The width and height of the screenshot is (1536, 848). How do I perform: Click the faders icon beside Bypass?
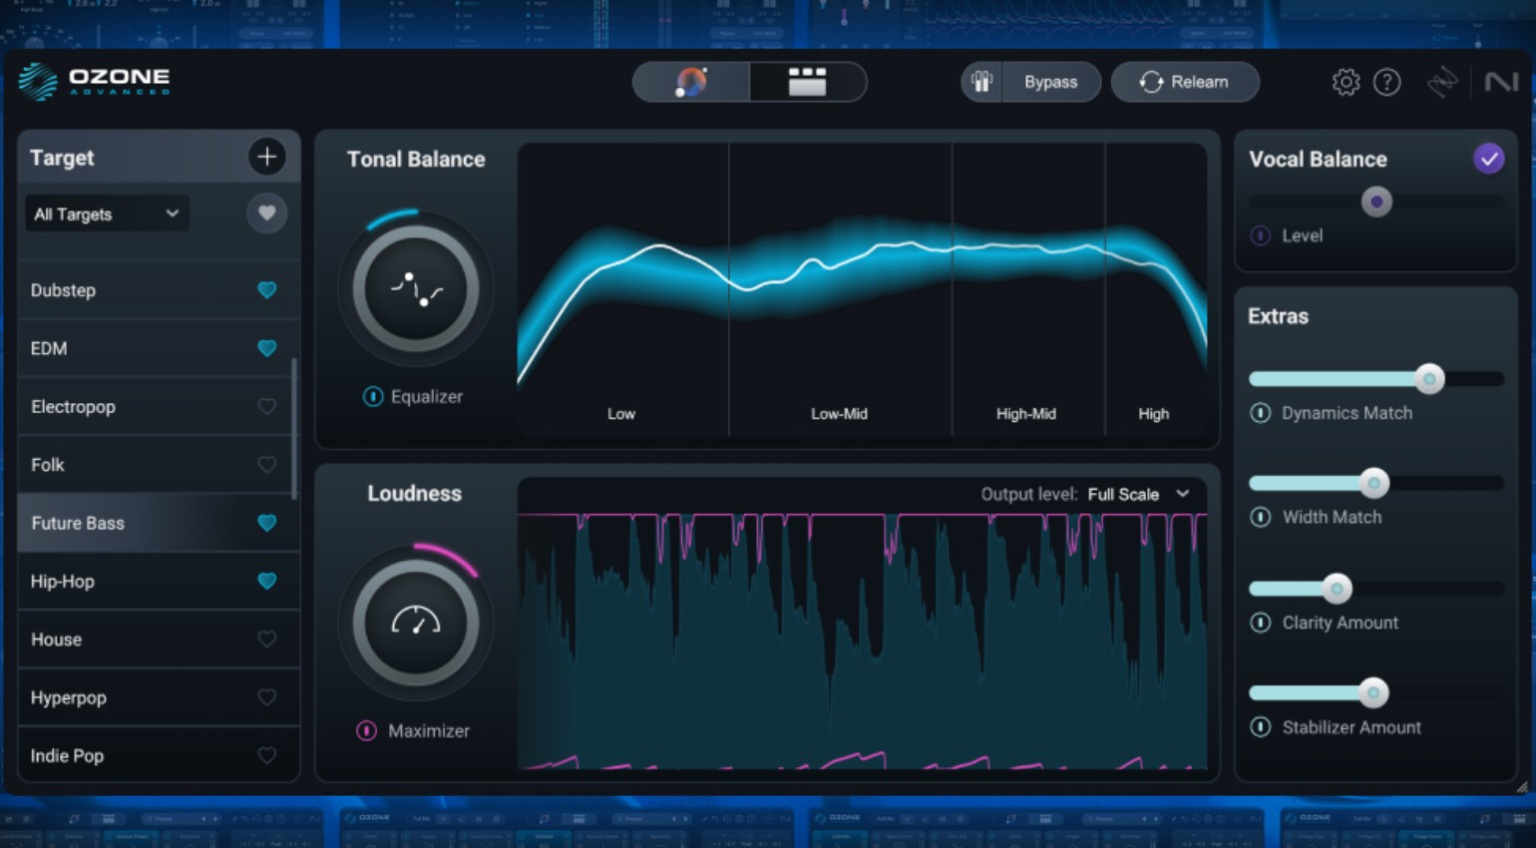(982, 82)
